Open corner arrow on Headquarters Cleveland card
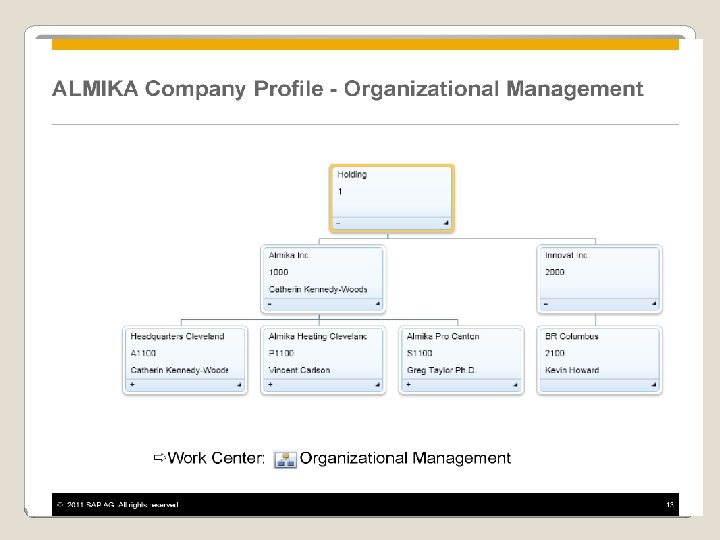The image size is (720, 540). coord(239,385)
